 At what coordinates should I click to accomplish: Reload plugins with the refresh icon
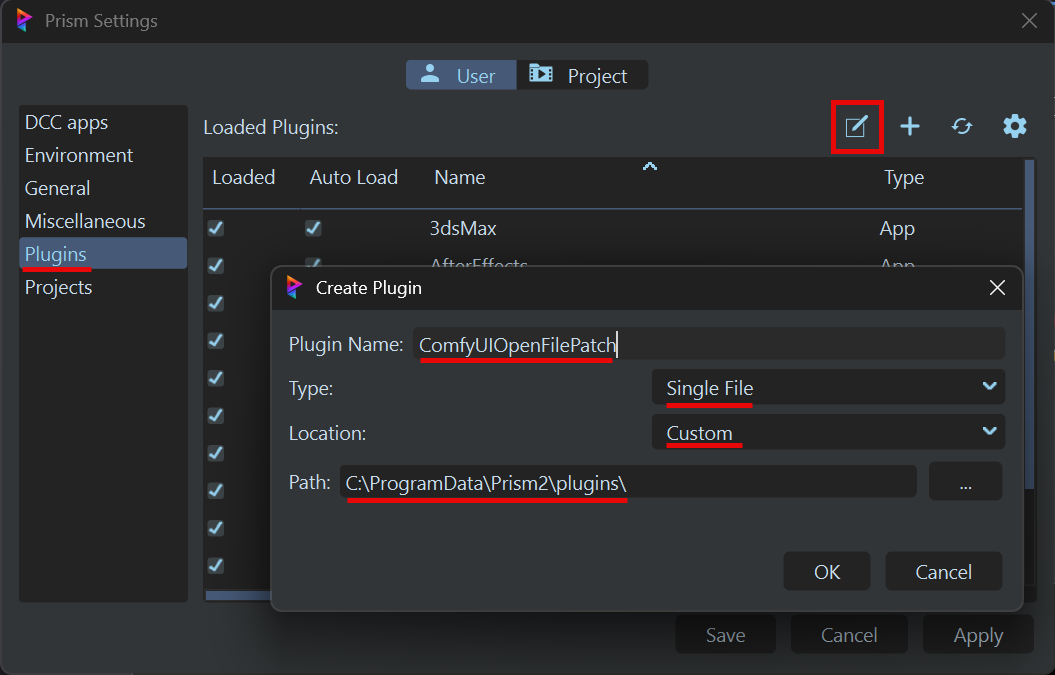pos(962,127)
